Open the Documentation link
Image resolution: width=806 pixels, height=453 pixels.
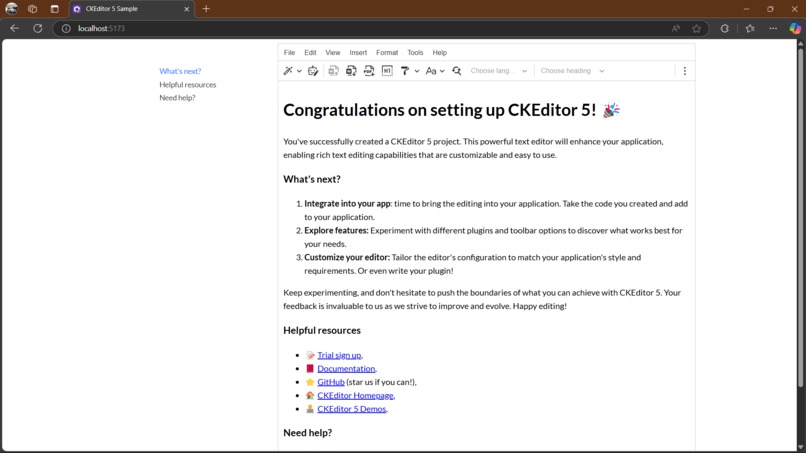pos(346,369)
